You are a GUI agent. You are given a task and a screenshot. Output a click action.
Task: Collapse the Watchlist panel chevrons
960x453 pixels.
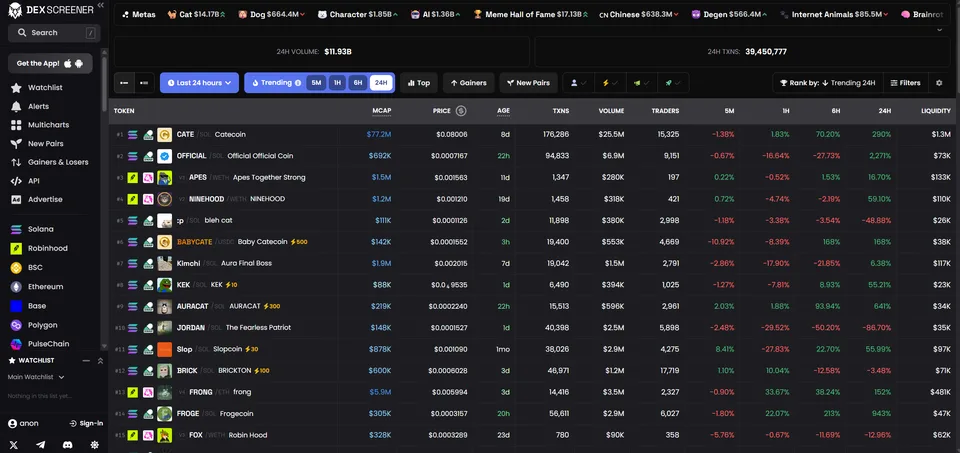click(x=100, y=361)
